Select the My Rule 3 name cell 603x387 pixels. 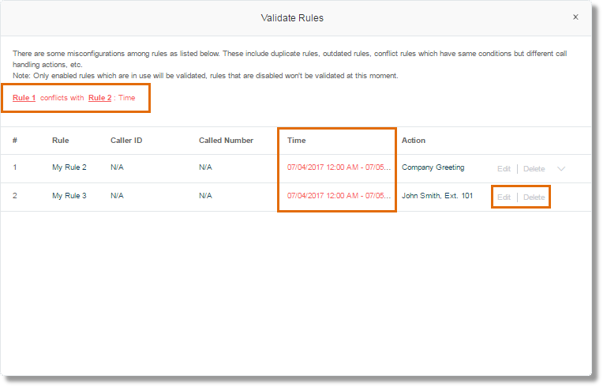69,196
